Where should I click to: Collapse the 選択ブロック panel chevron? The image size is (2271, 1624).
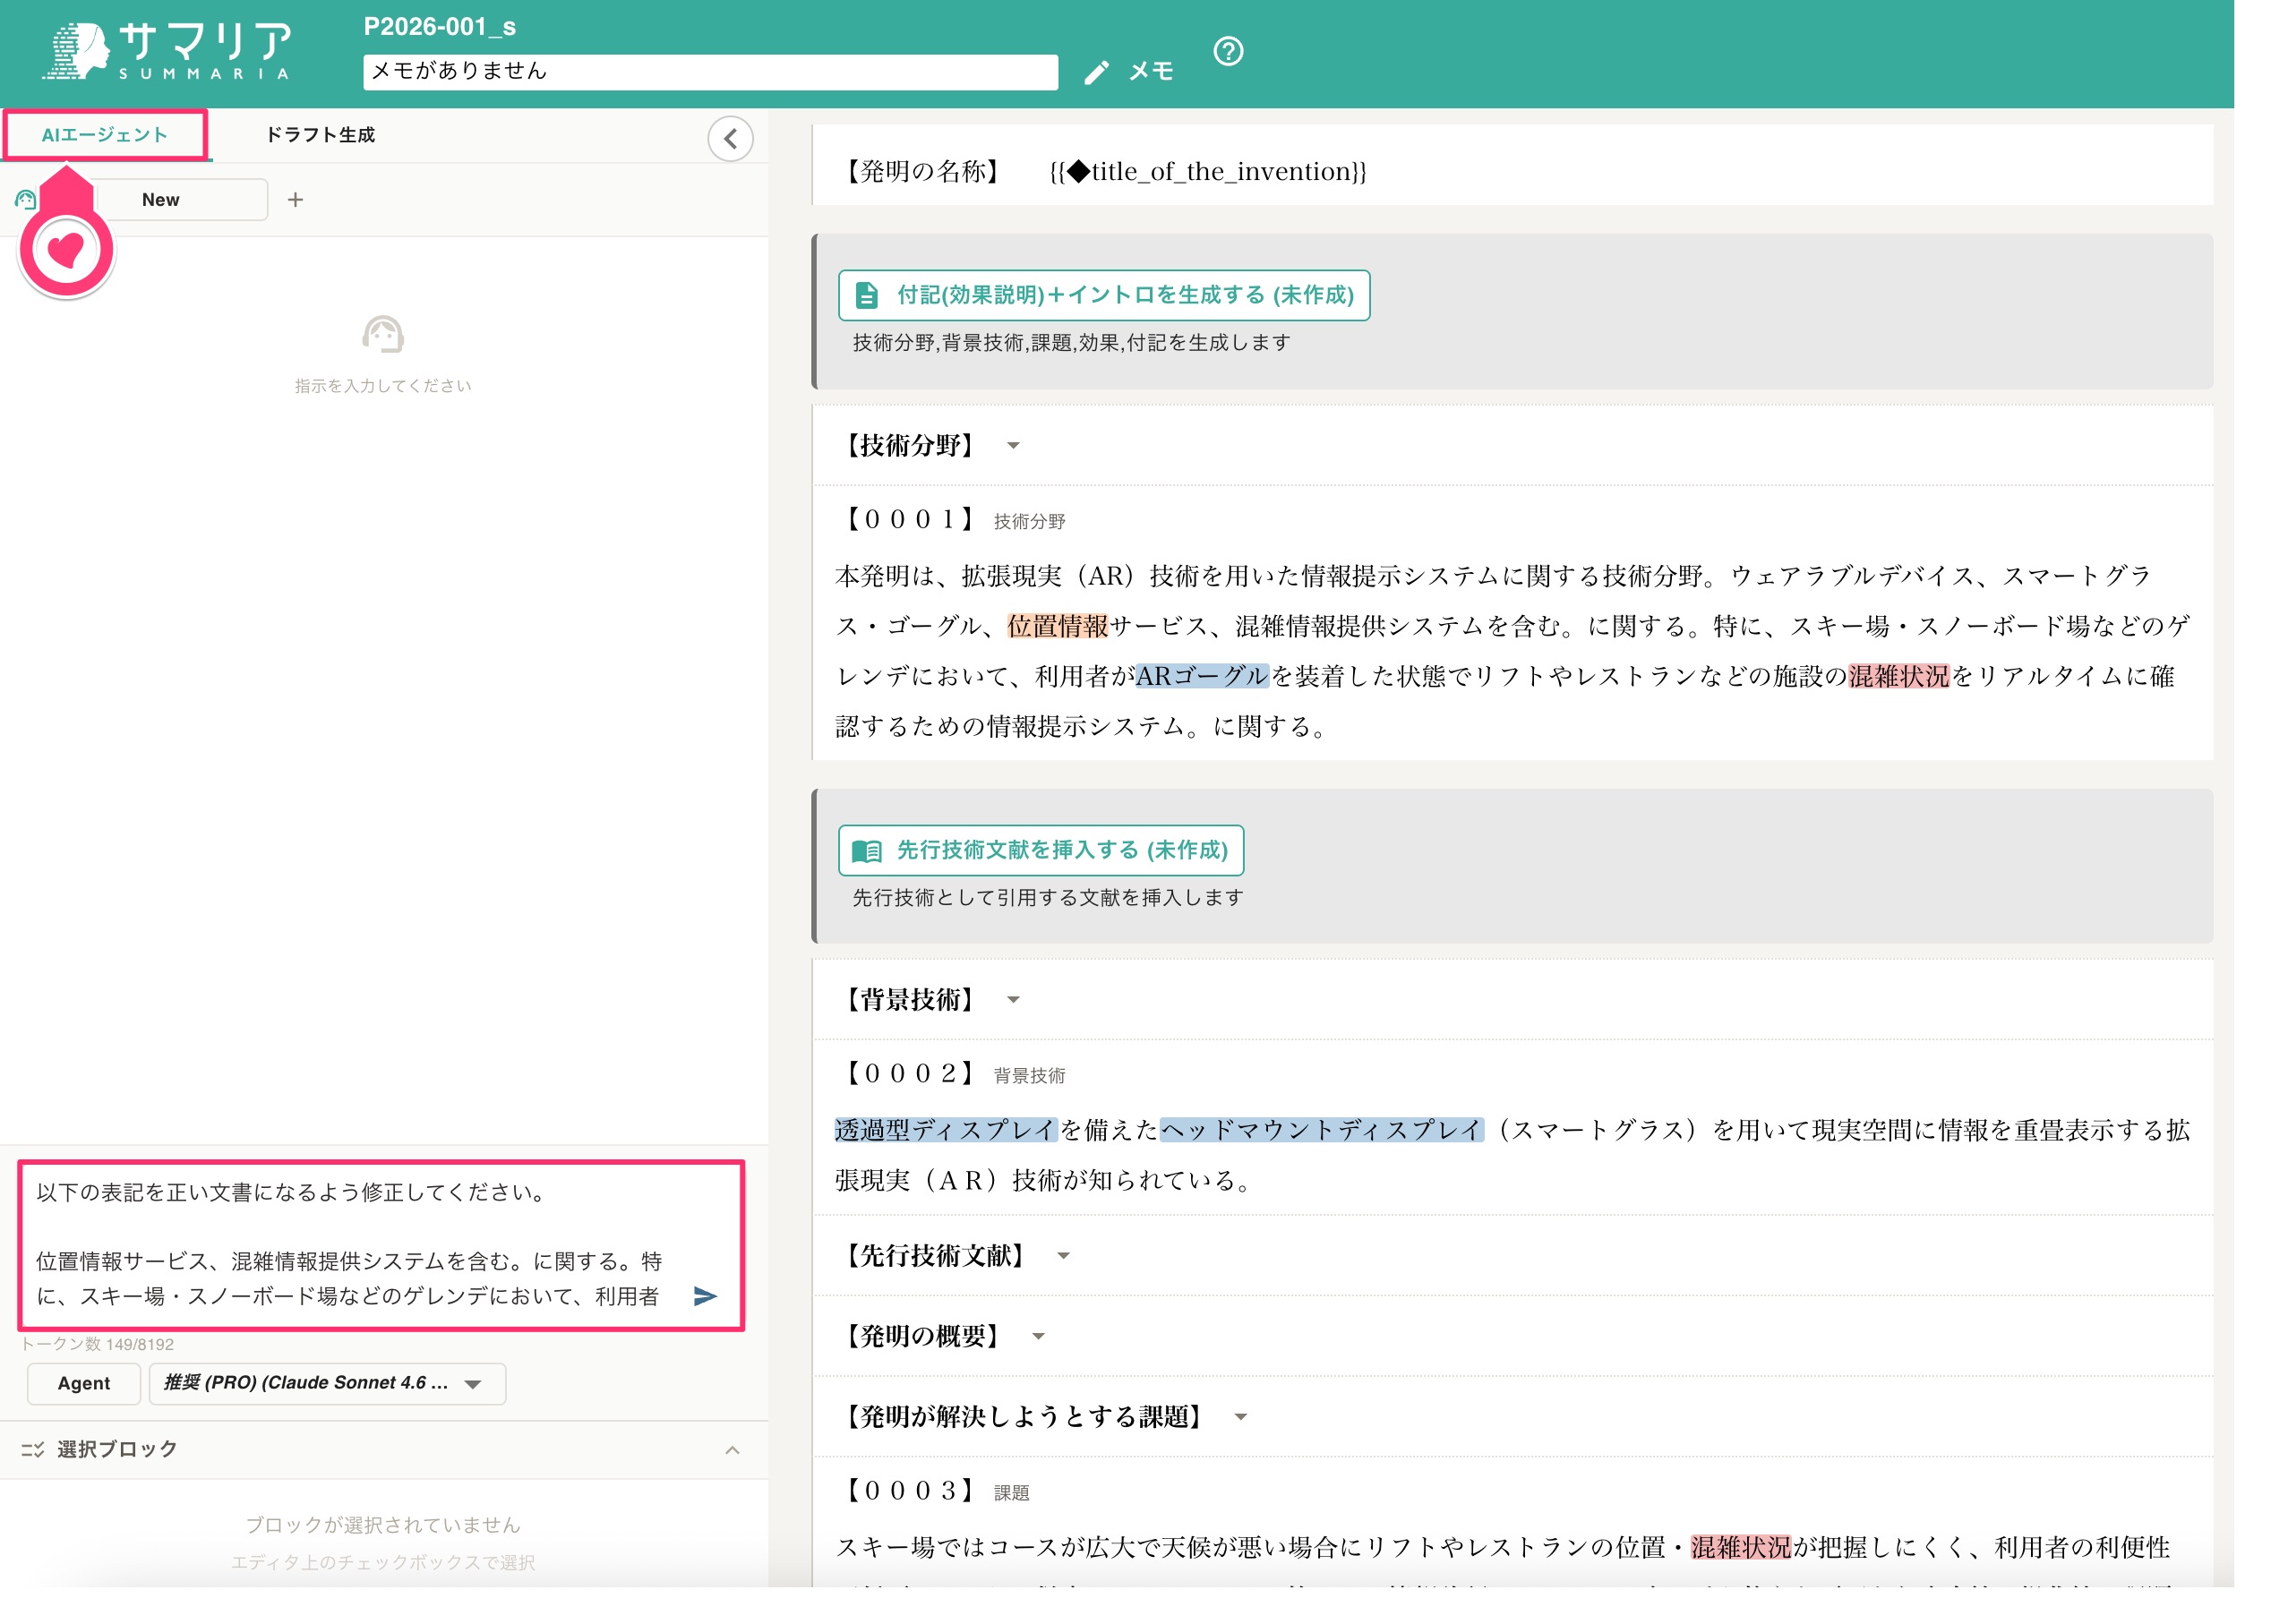point(732,1450)
